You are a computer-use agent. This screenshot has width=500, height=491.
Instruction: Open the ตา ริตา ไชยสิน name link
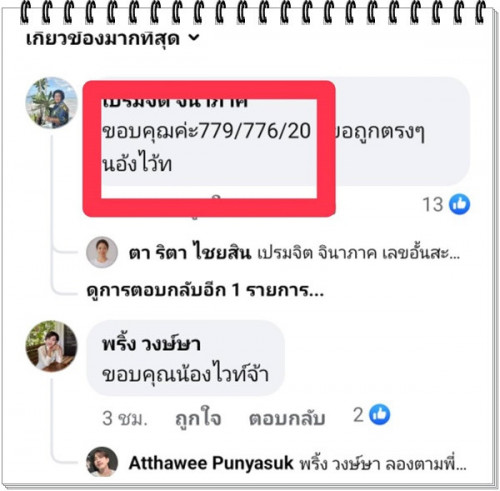click(x=190, y=253)
